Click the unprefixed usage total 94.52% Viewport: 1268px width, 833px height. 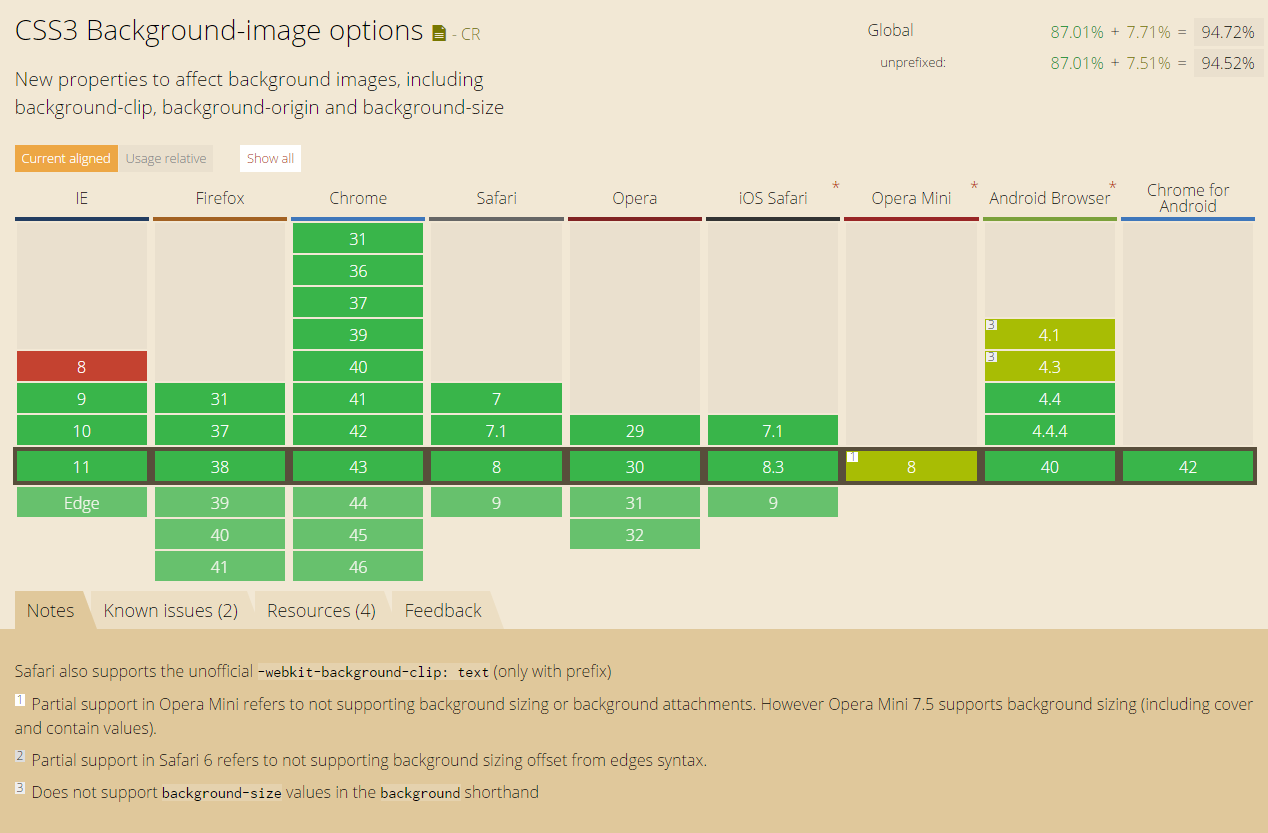(1228, 63)
